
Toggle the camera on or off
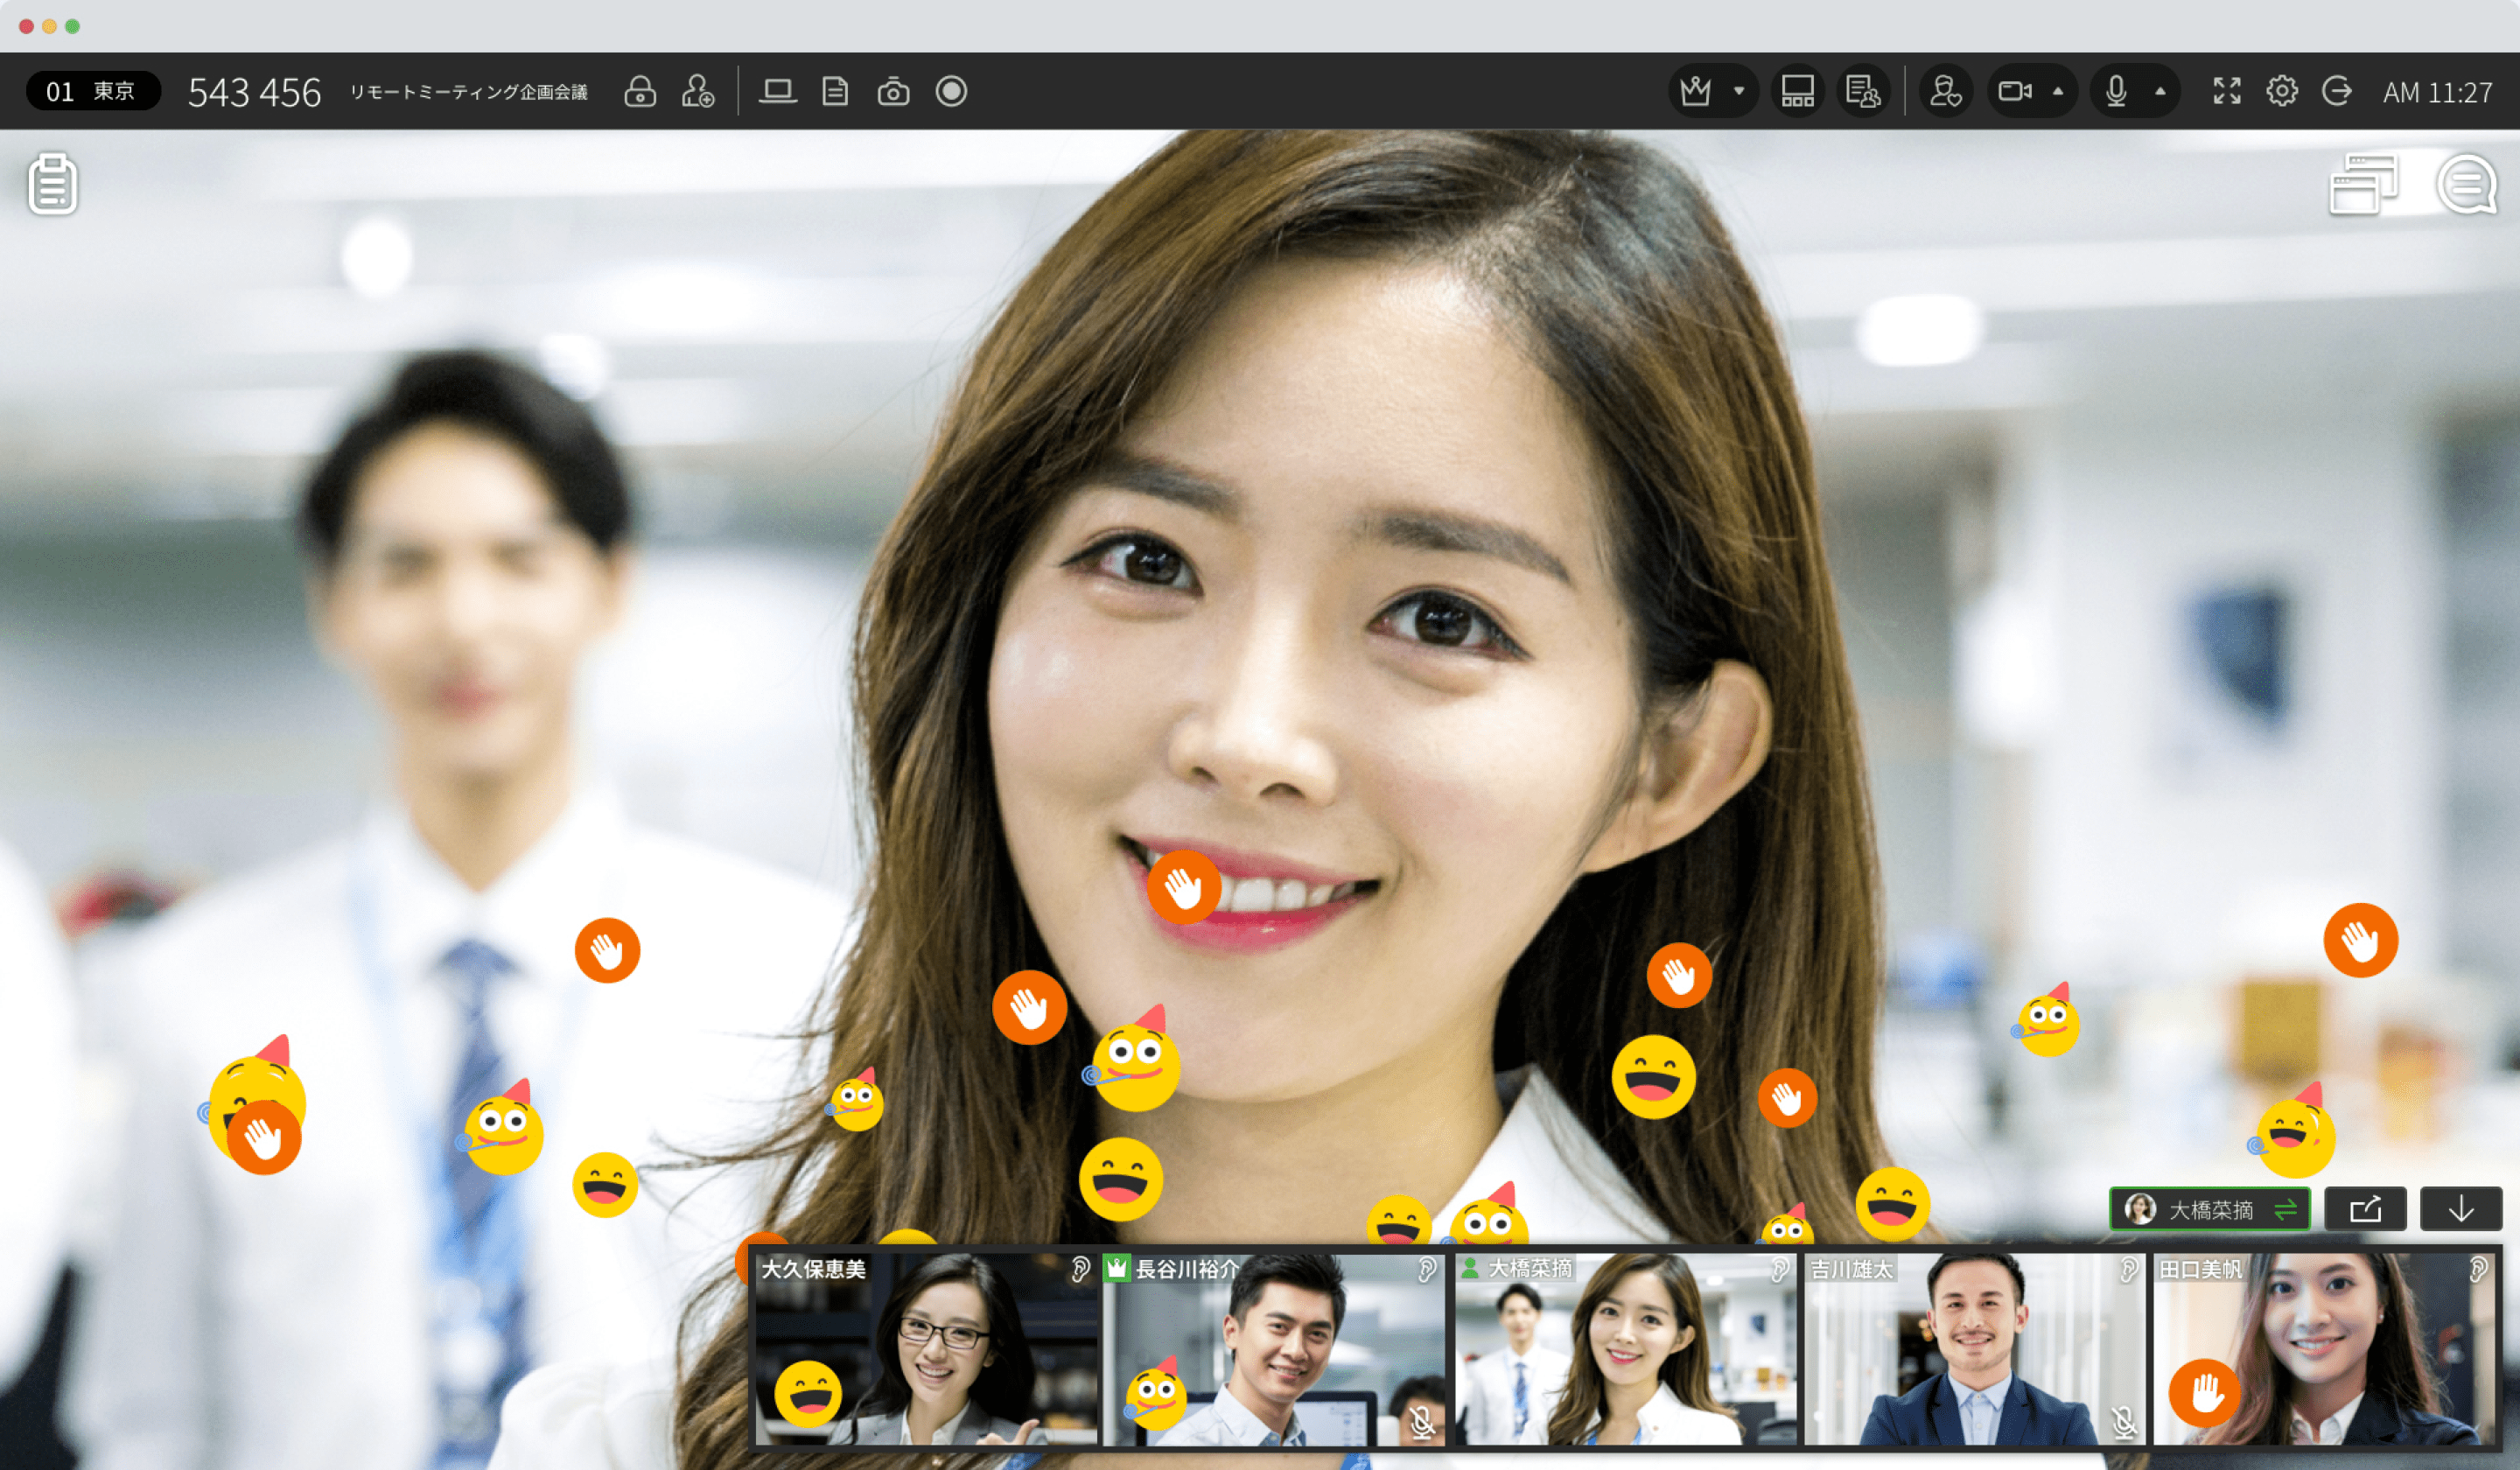(2014, 92)
